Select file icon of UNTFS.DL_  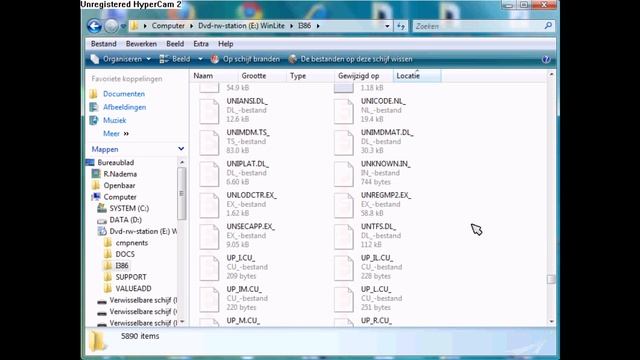click(x=343, y=237)
